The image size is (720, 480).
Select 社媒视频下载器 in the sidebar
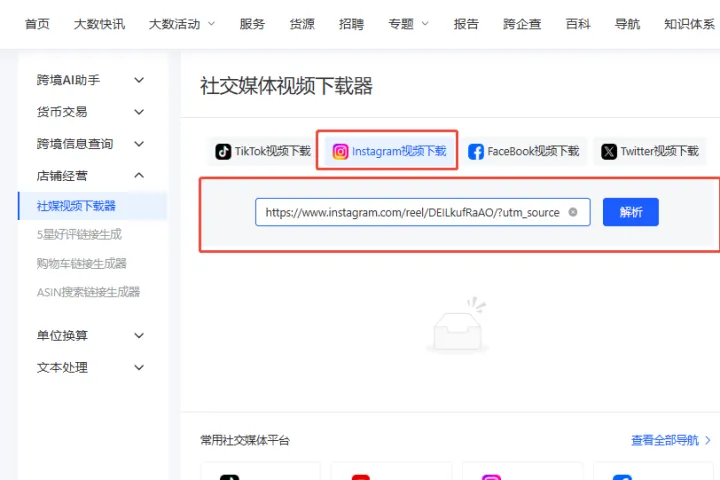point(92,206)
